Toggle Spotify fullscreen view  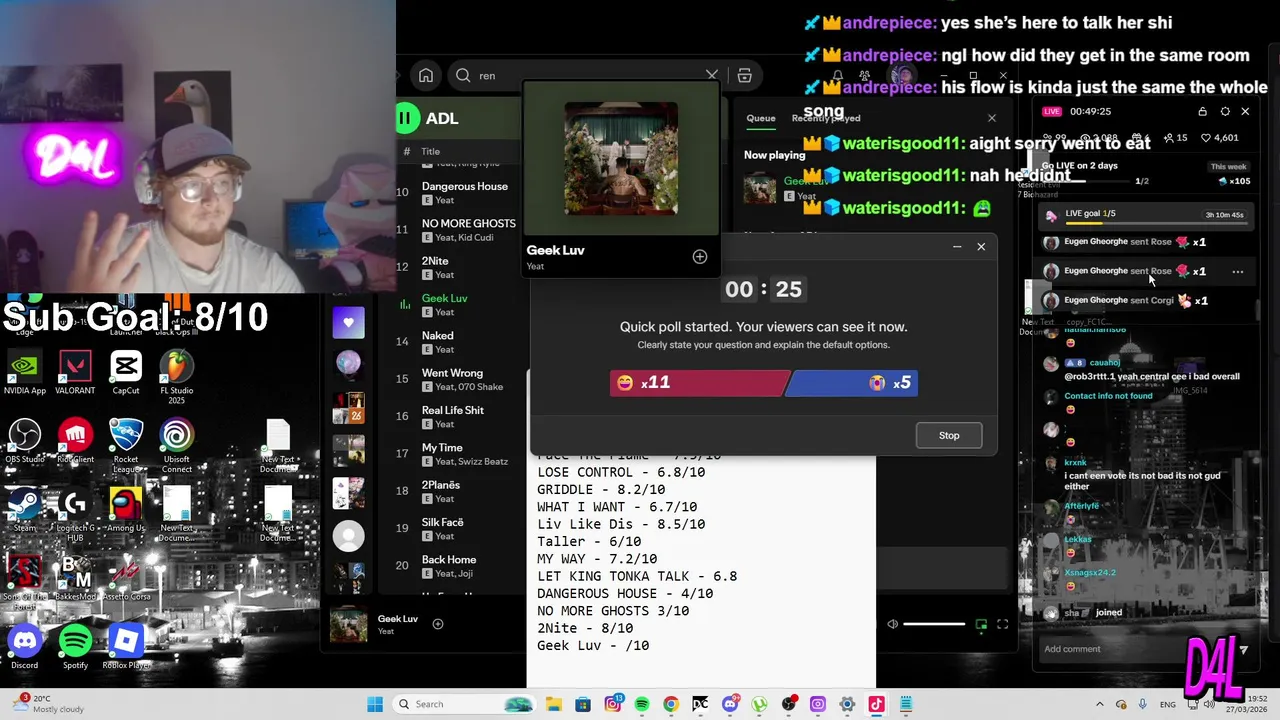1002,624
